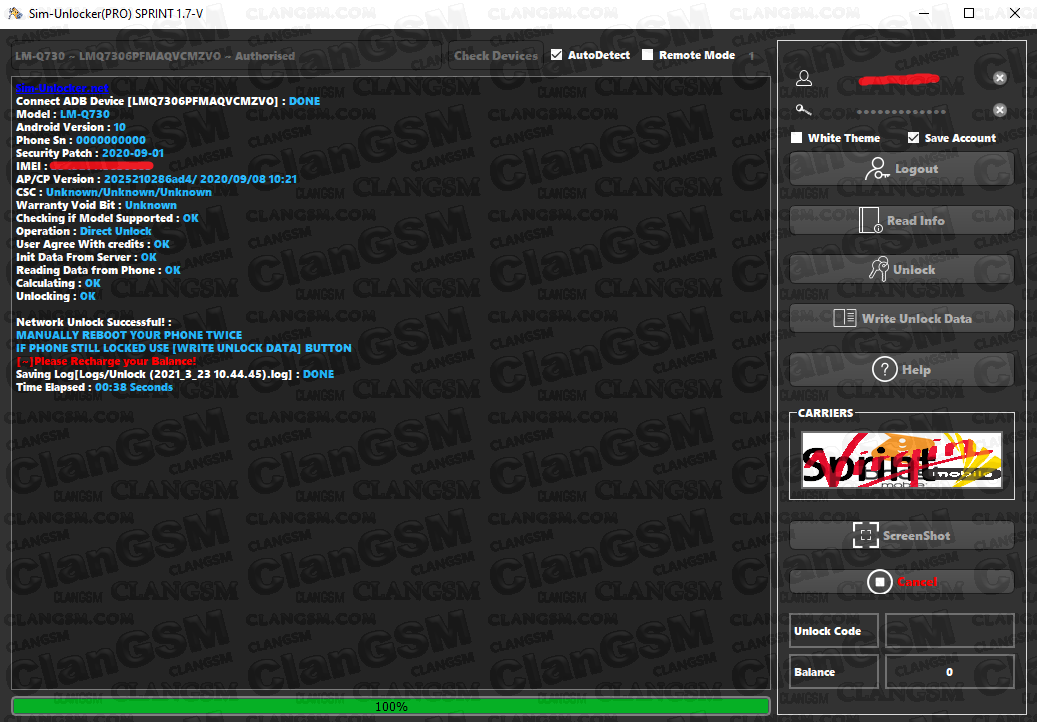Viewport: 1037px width, 722px height.
Task: Click the 'Phone Sn : 0000000000' line
Action: point(81,140)
